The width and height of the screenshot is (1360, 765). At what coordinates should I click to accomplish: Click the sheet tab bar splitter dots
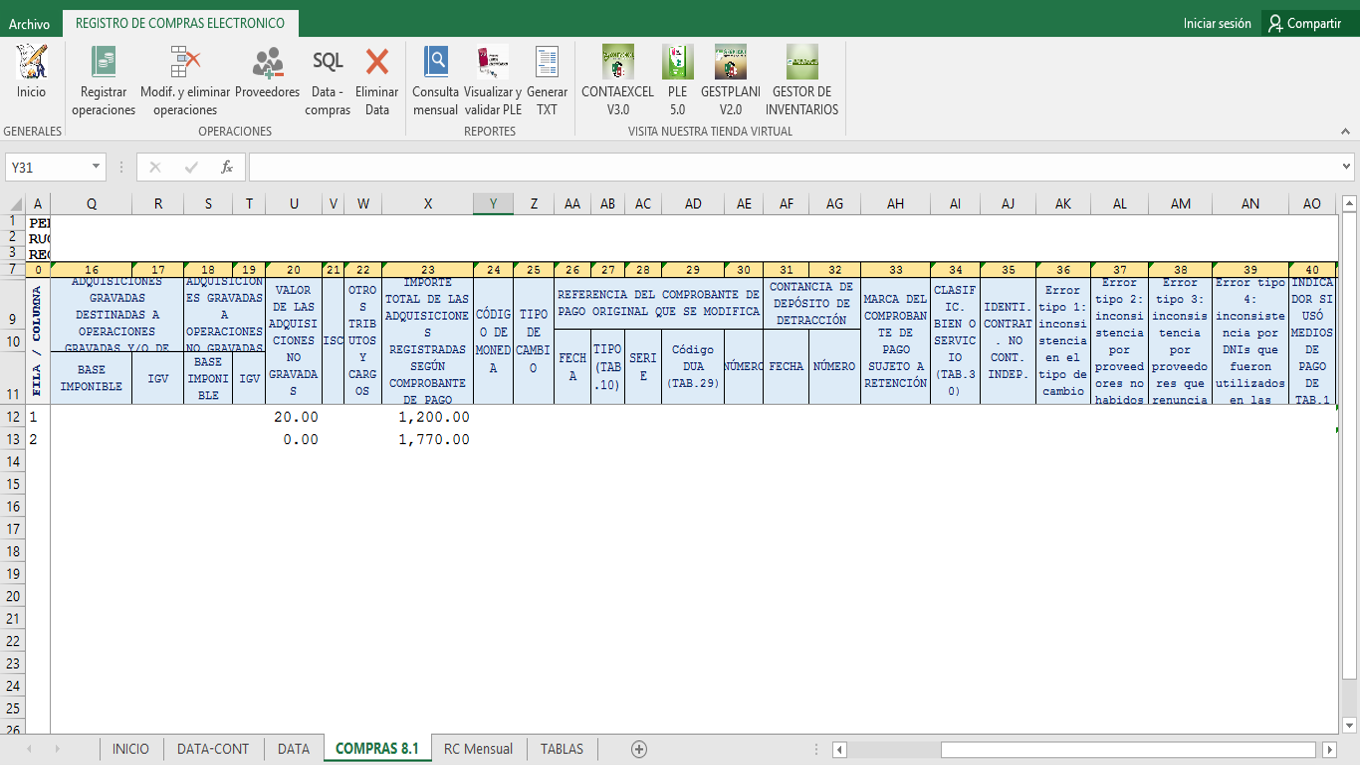pyautogui.click(x=819, y=749)
